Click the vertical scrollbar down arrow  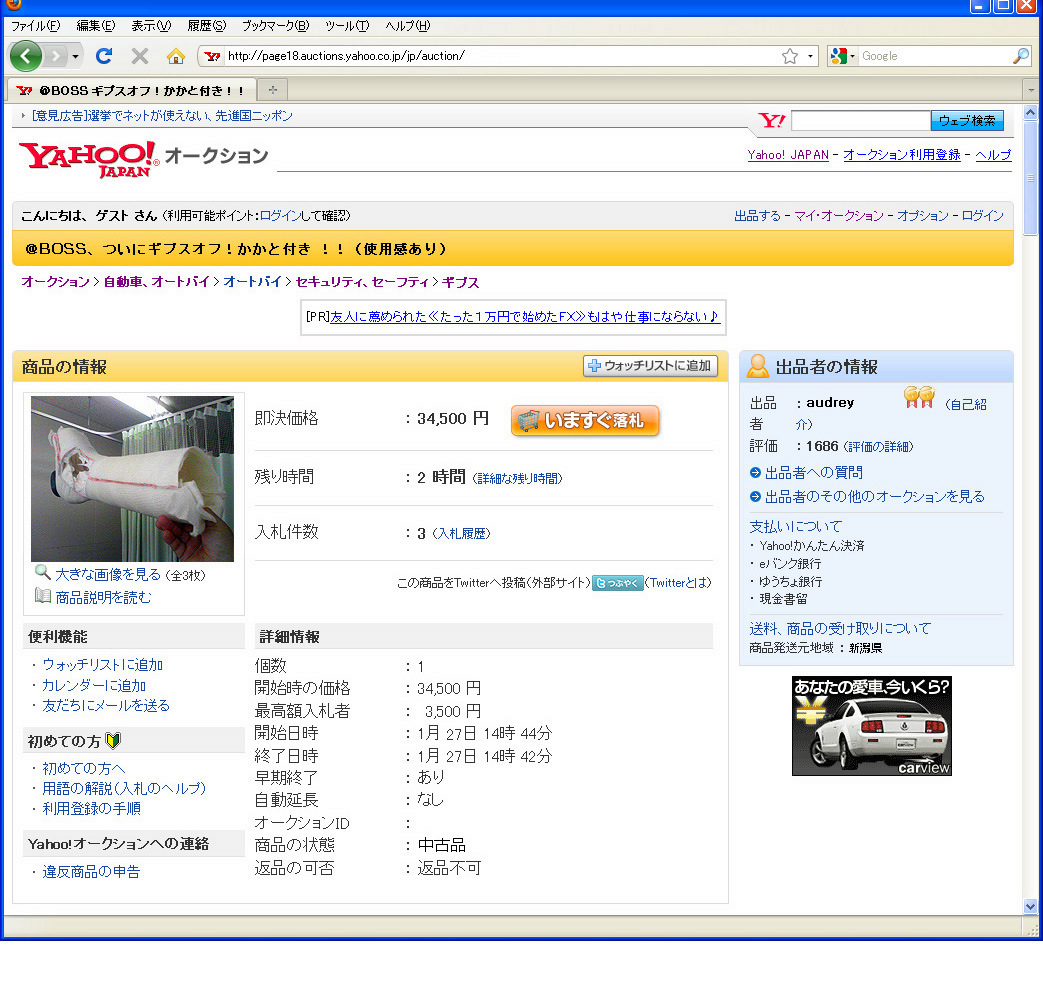[x=1030, y=906]
